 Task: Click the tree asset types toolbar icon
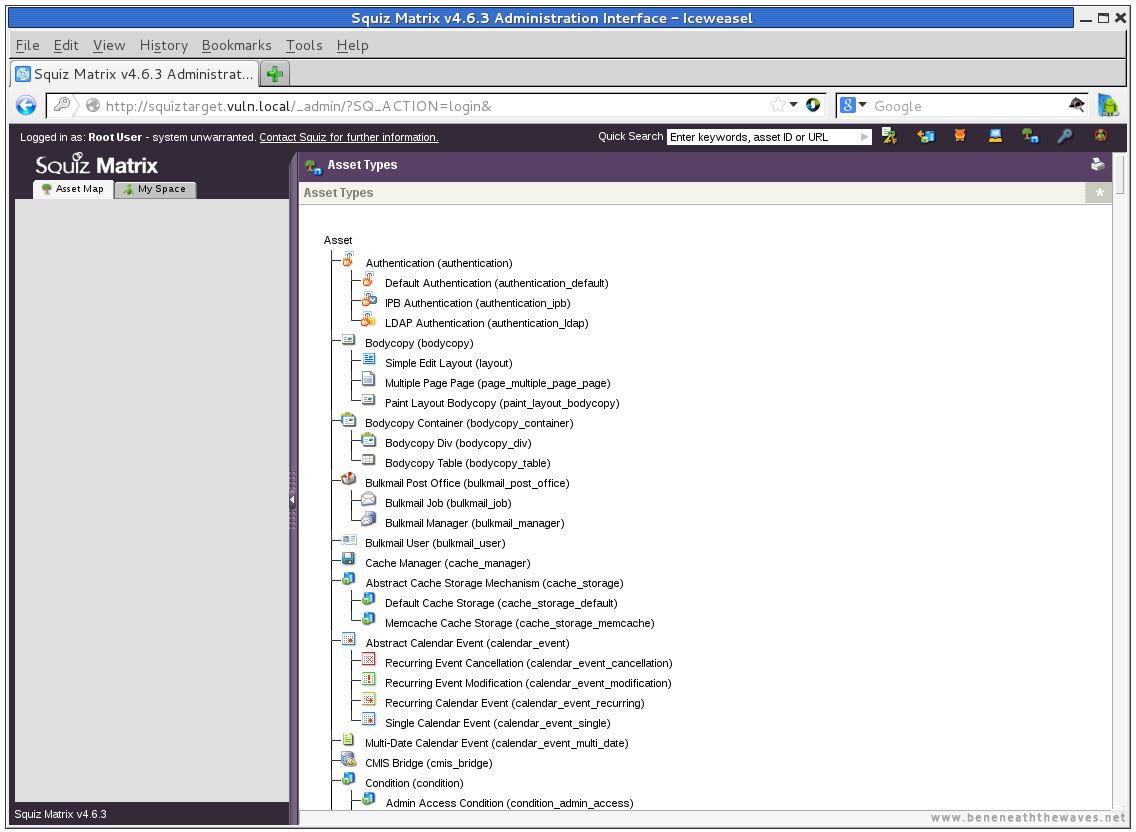1030,136
